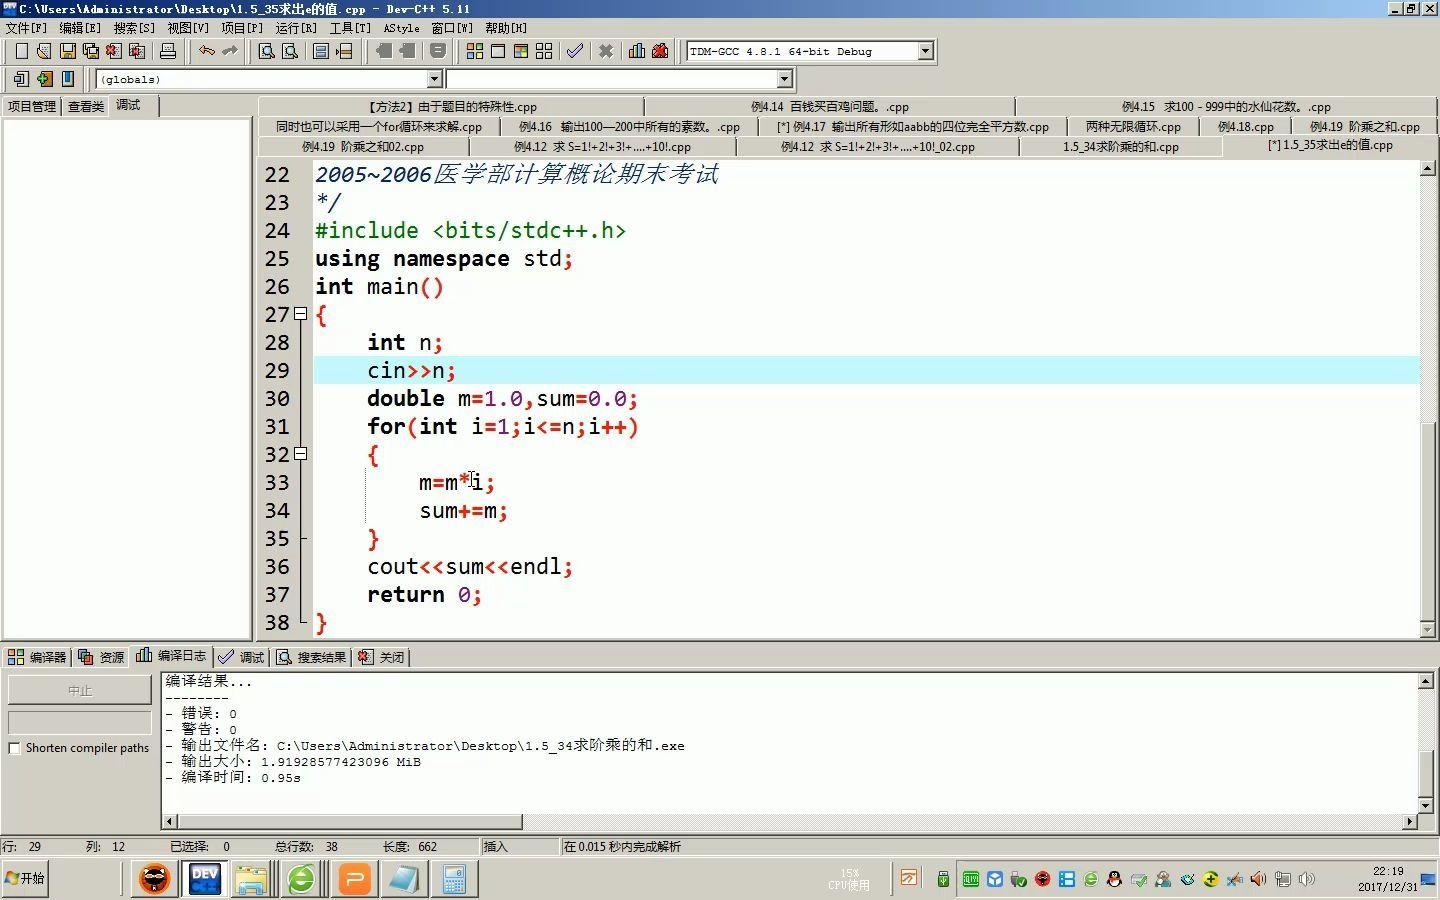Open the 工具[T] menu
This screenshot has height=900, width=1440.
click(350, 28)
